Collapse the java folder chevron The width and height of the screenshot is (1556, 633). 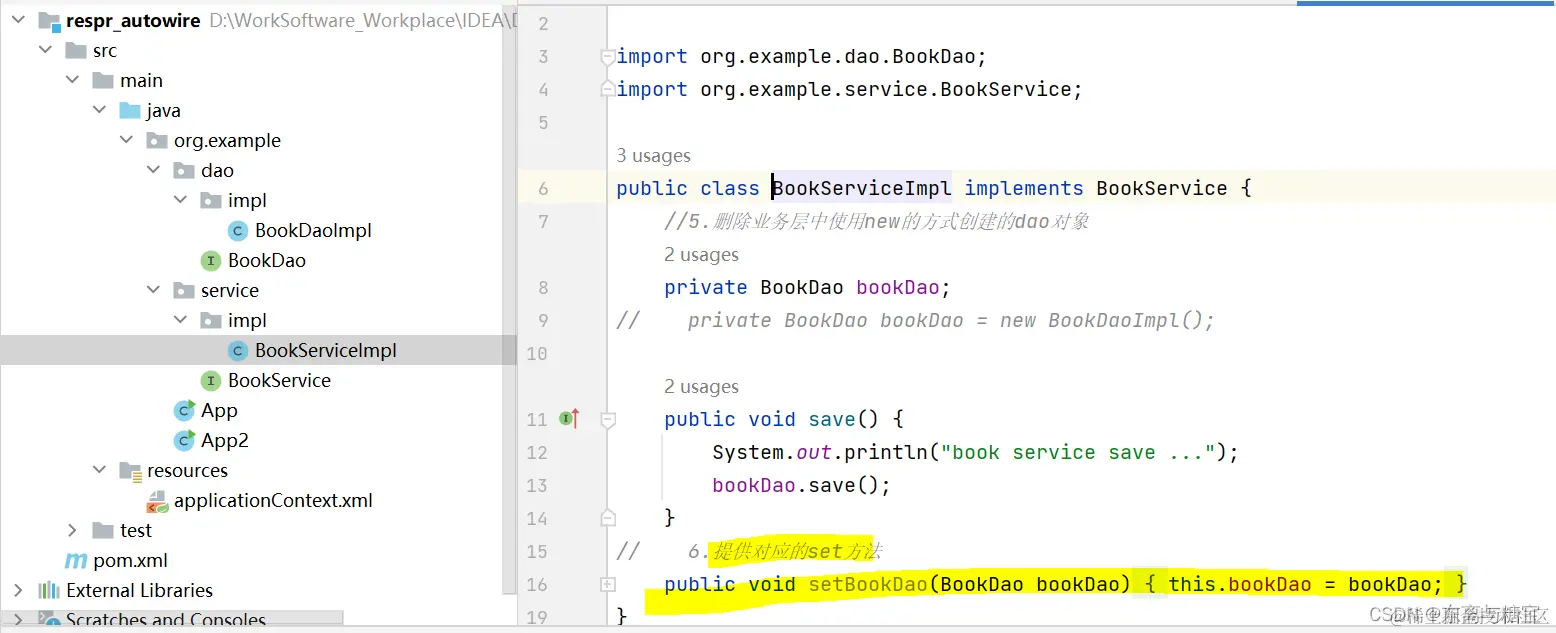pyautogui.click(x=100, y=110)
